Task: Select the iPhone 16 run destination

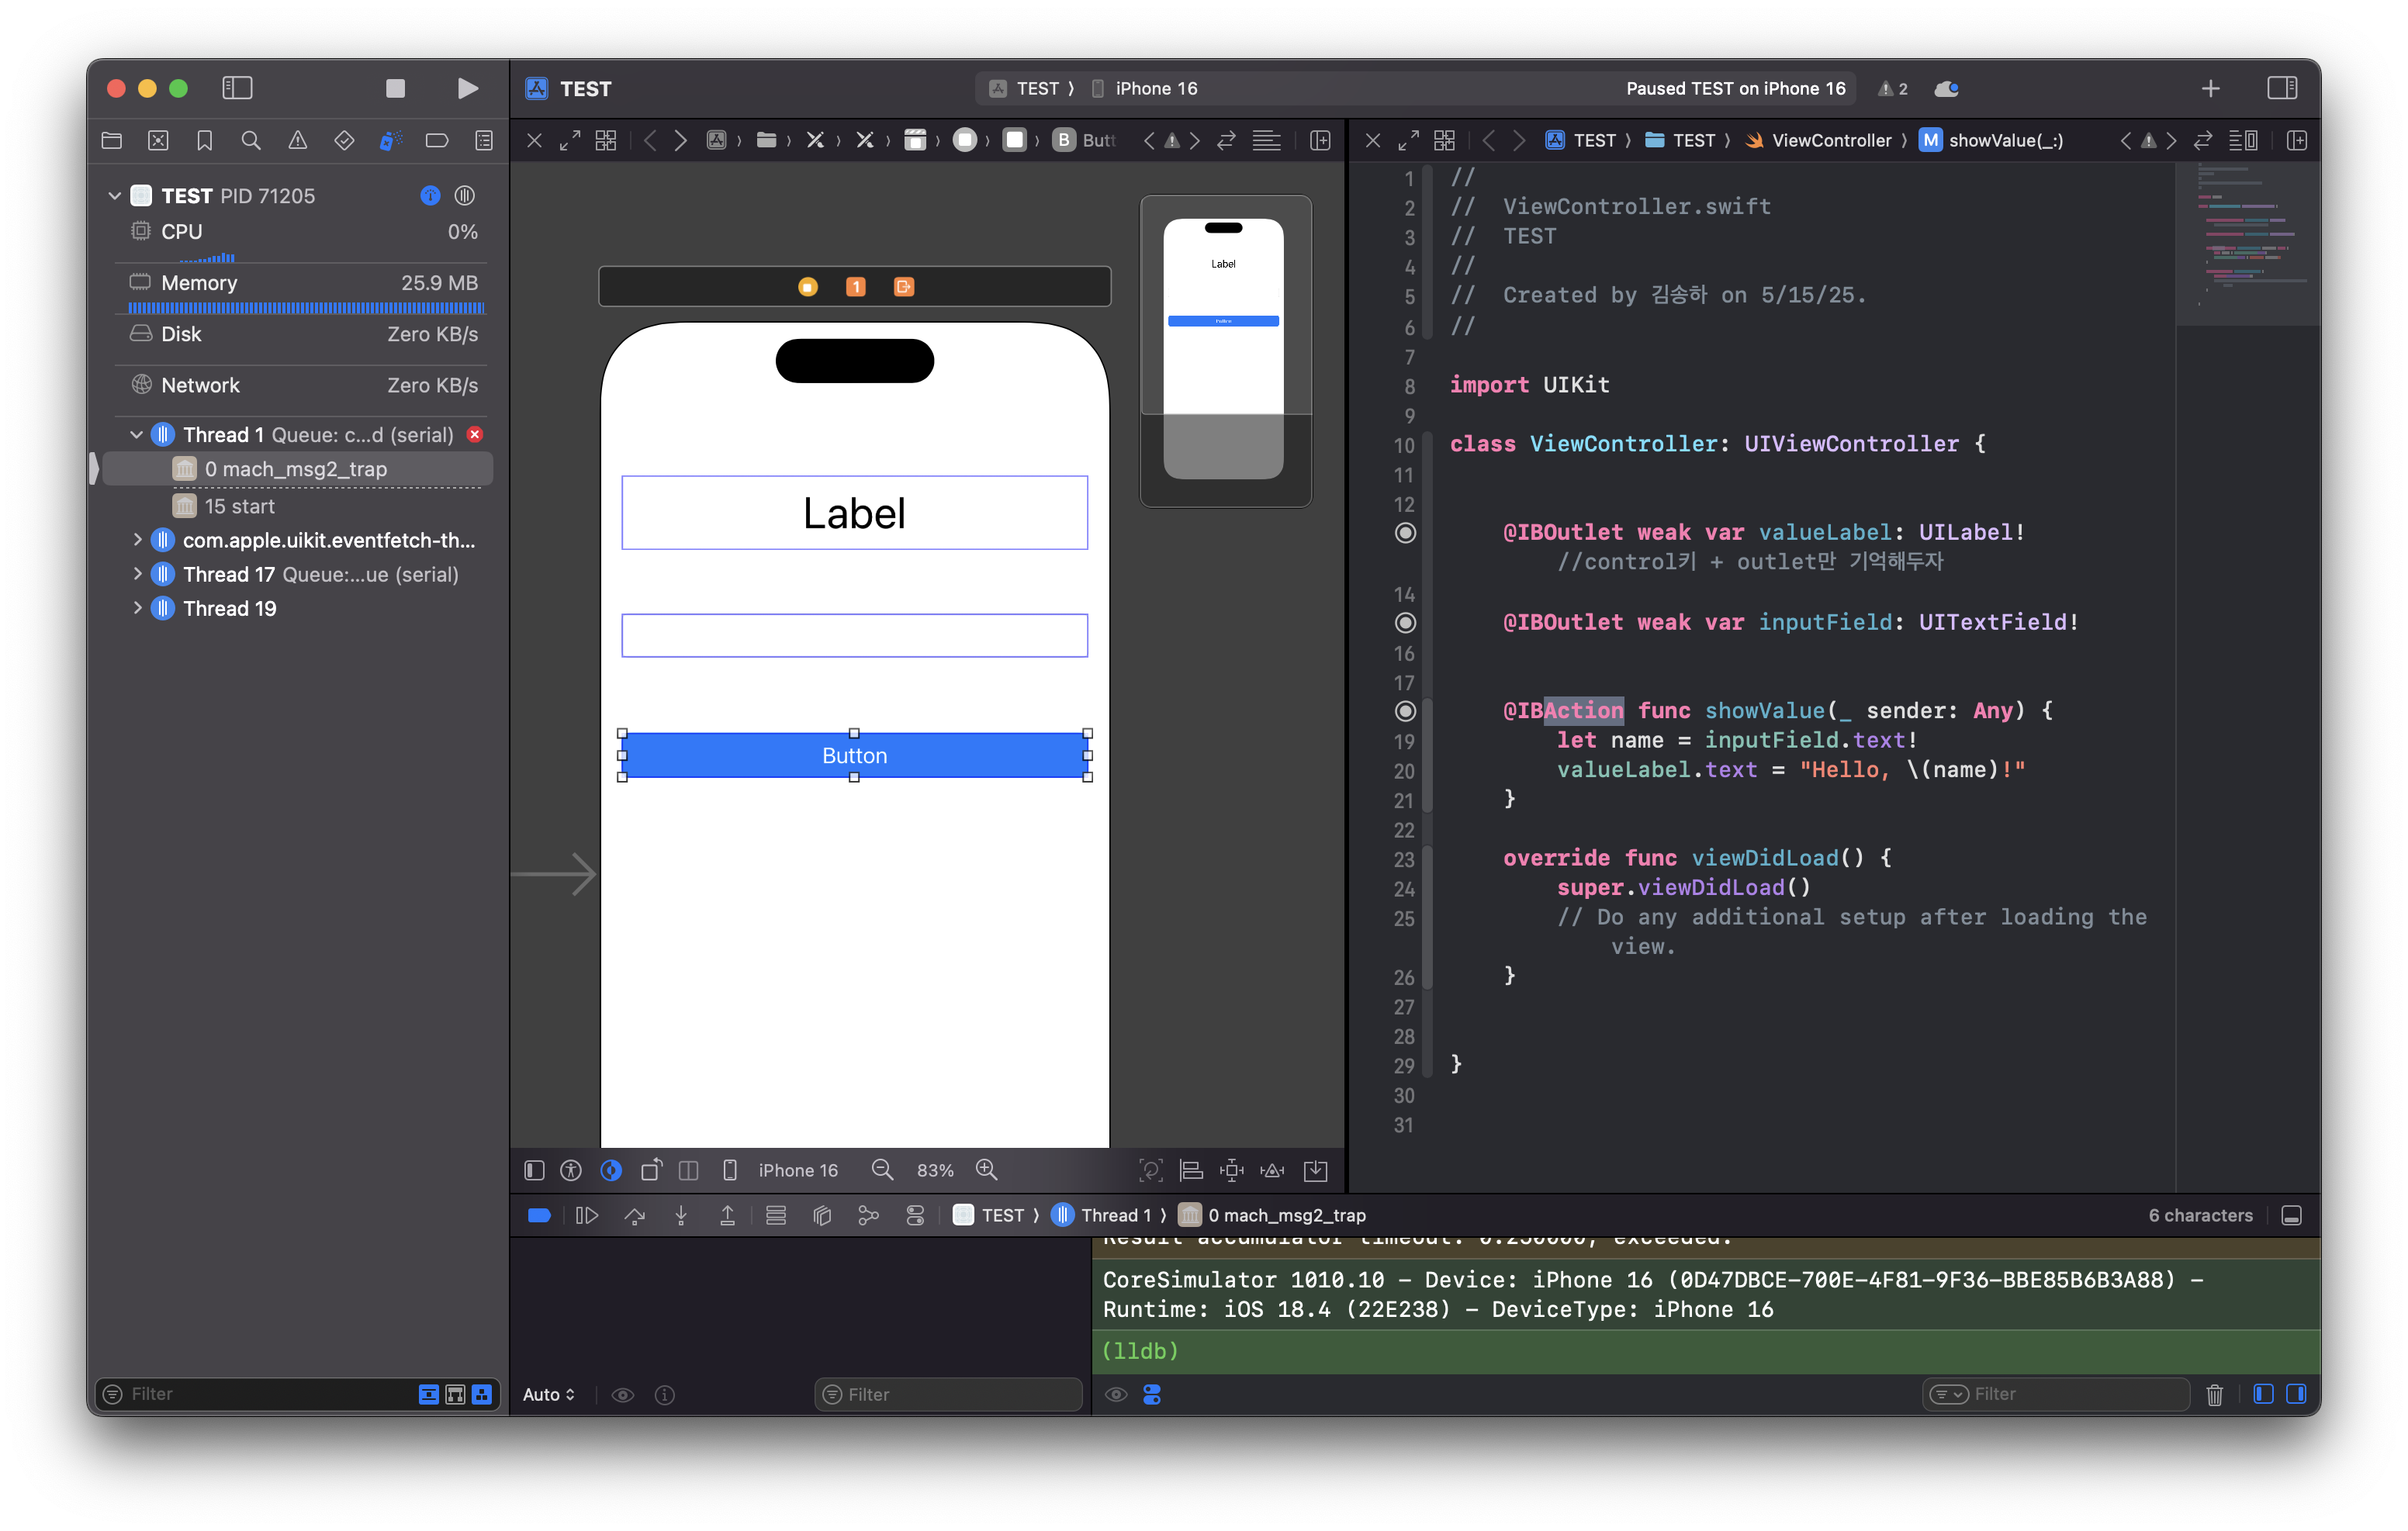Action: (x=1155, y=88)
